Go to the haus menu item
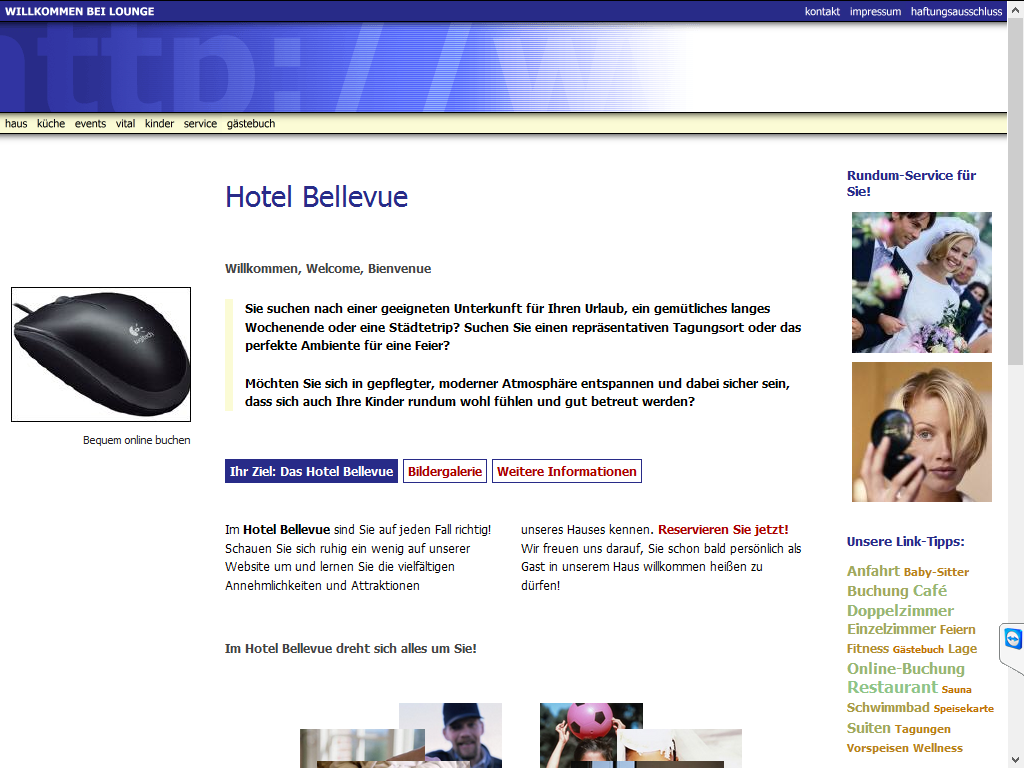This screenshot has height=768, width=1024. (16, 123)
